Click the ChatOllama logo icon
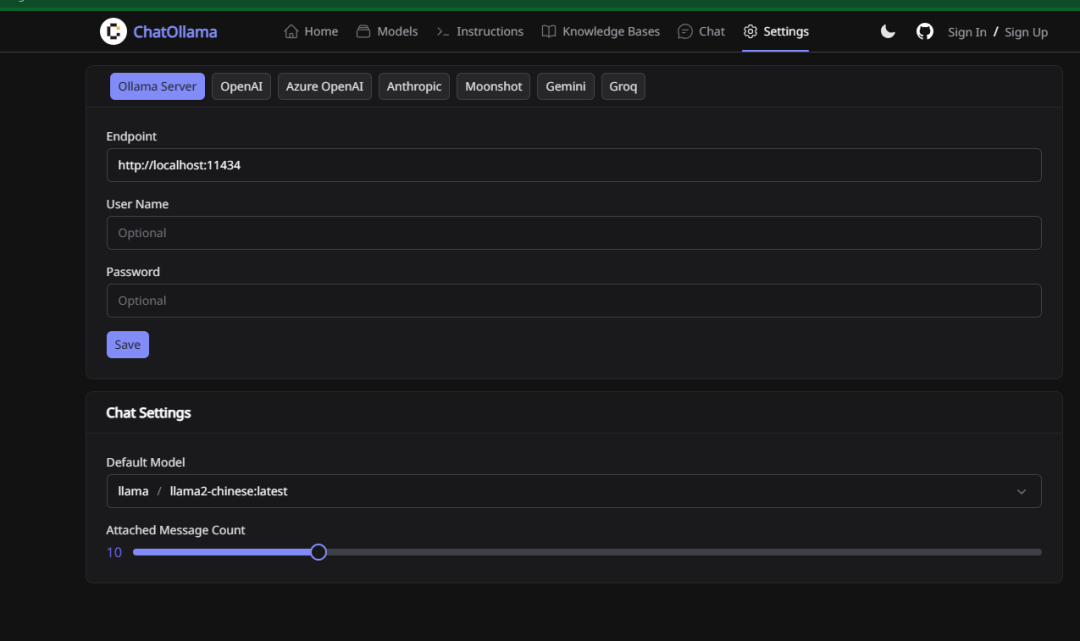This screenshot has height=641, width=1080. tap(113, 32)
